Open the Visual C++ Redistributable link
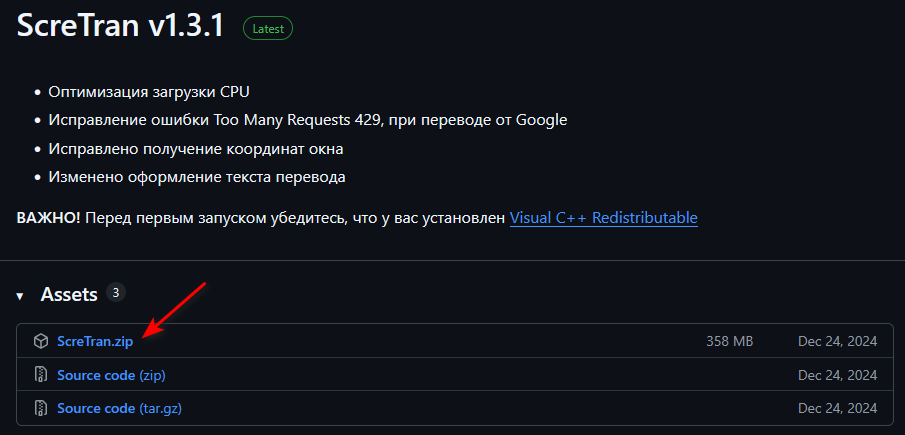905x435 pixels. tap(603, 217)
